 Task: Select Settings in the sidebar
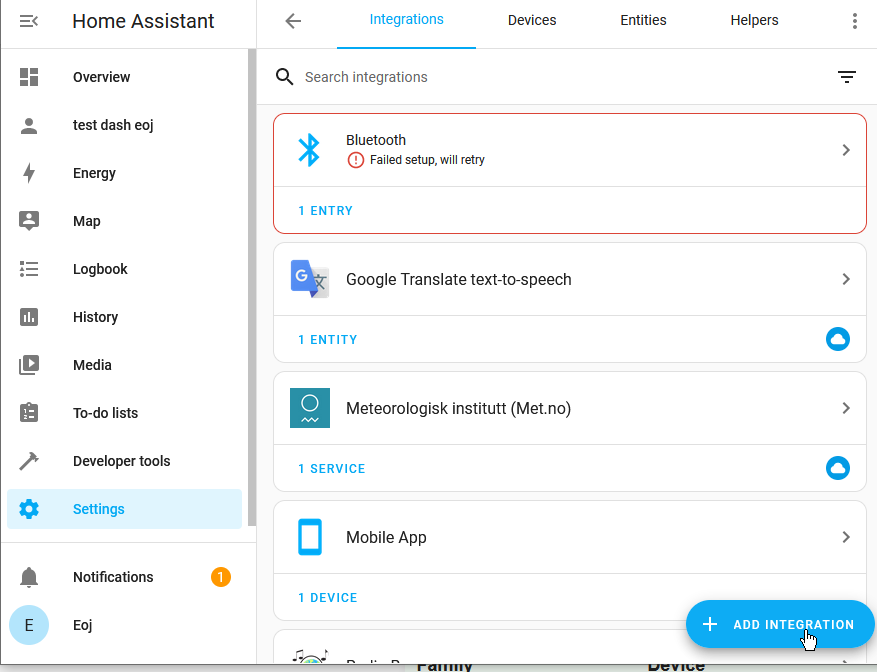click(x=124, y=509)
